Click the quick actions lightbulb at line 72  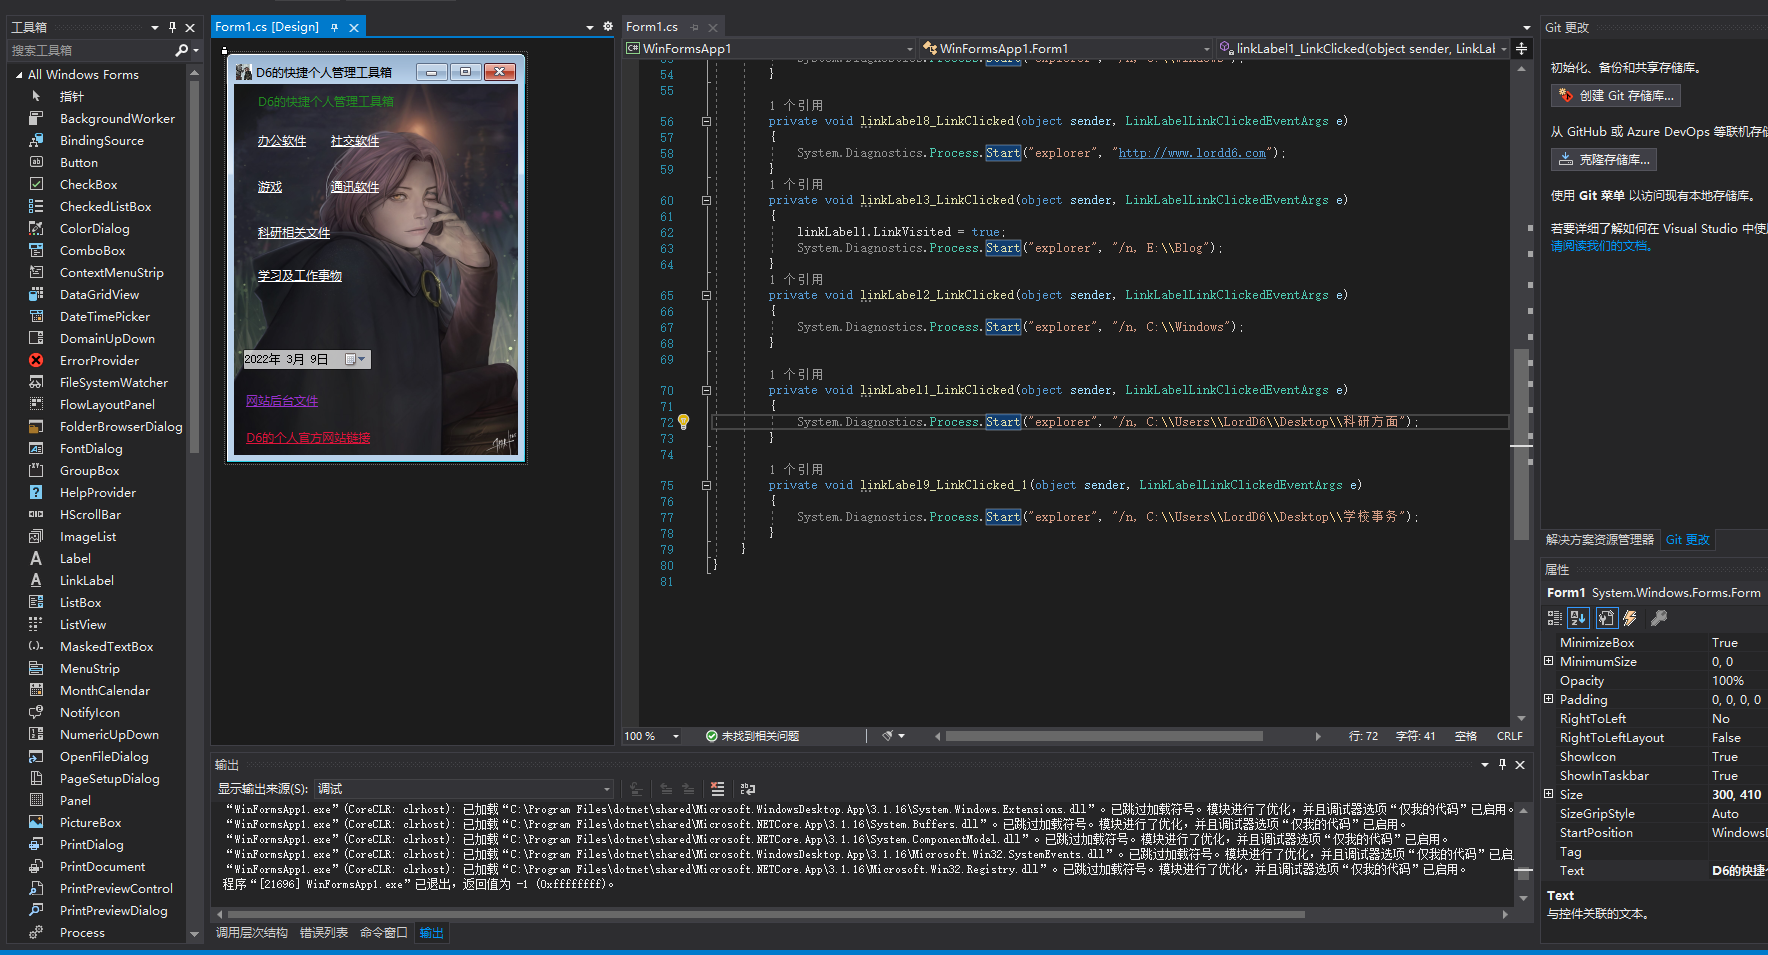683,422
